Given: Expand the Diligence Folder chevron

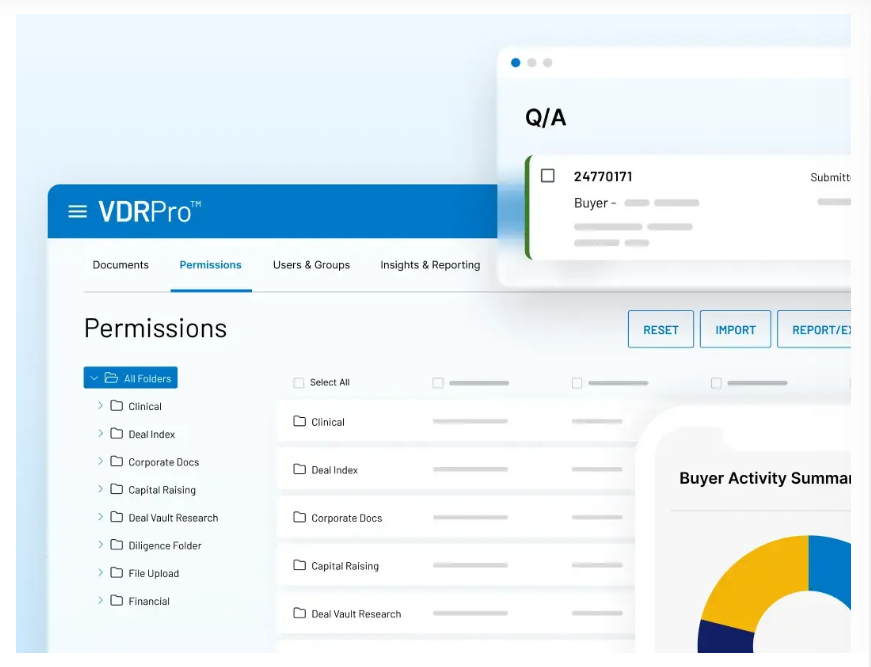Looking at the screenshot, I should coord(101,545).
